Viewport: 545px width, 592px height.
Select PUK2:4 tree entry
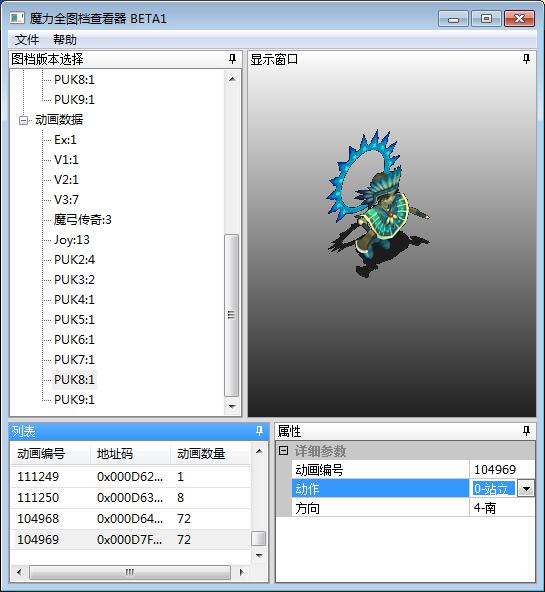point(74,260)
